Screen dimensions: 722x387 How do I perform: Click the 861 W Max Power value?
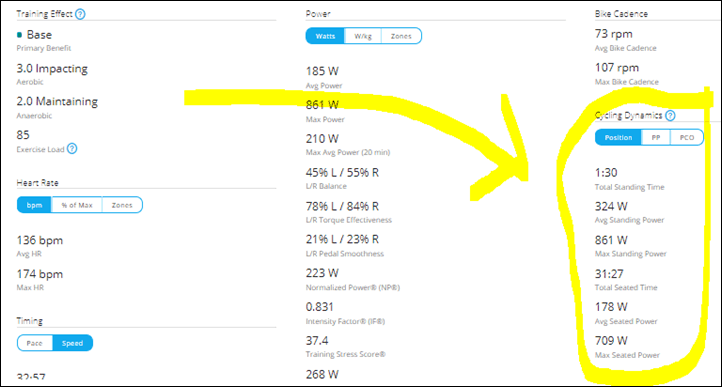tap(322, 105)
